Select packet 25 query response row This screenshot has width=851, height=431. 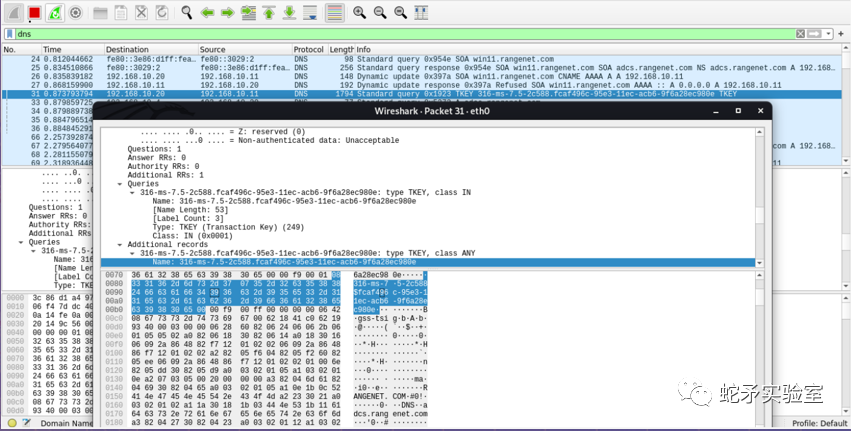(x=421, y=68)
